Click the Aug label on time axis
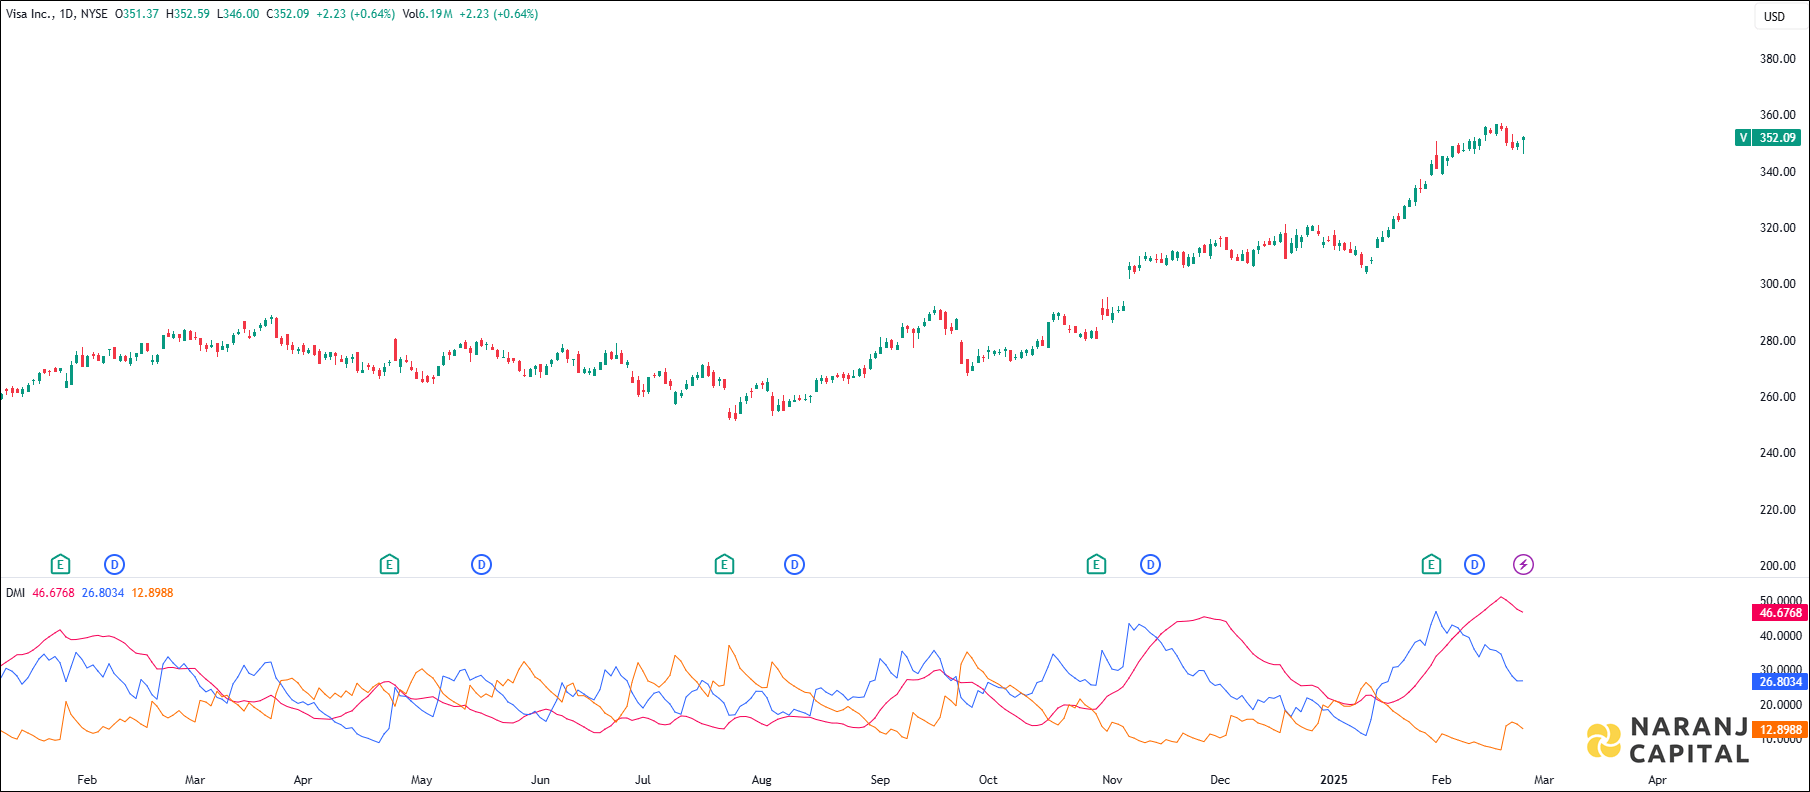Viewport: 1810px width, 792px height. click(x=762, y=780)
